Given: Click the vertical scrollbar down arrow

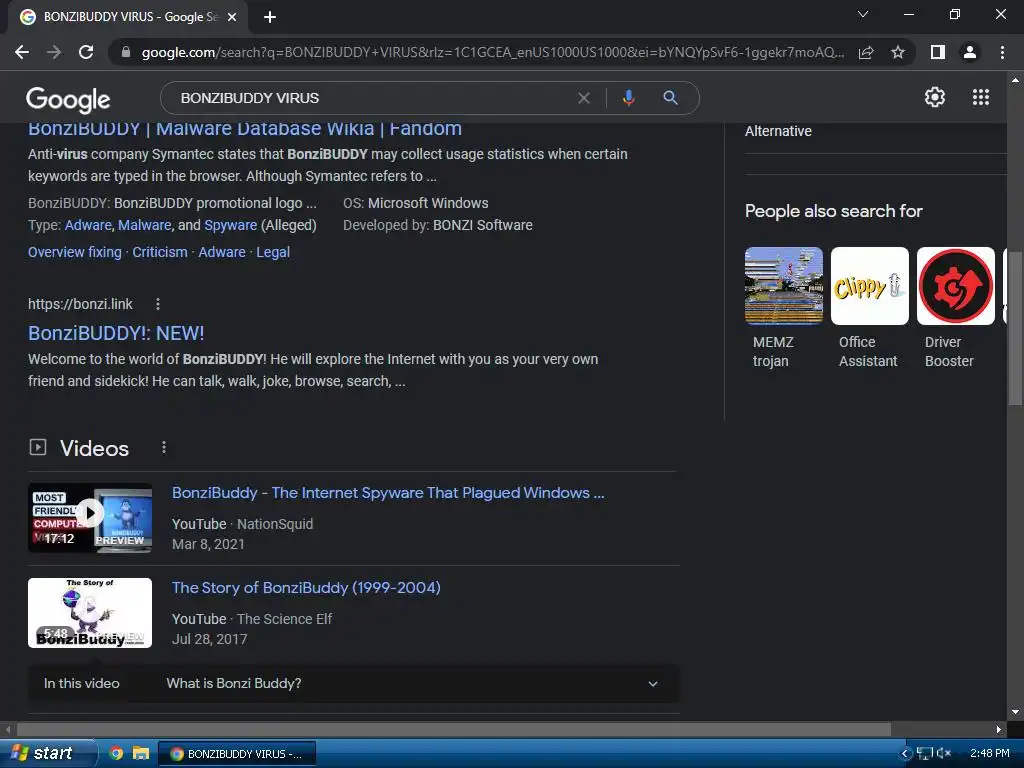Looking at the screenshot, I should (1015, 712).
